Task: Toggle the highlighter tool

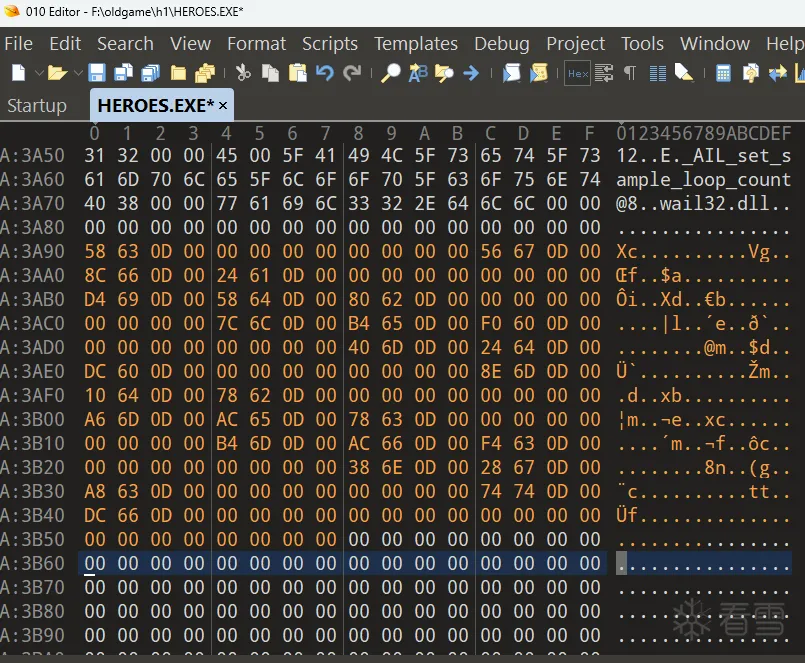Action: [684, 73]
